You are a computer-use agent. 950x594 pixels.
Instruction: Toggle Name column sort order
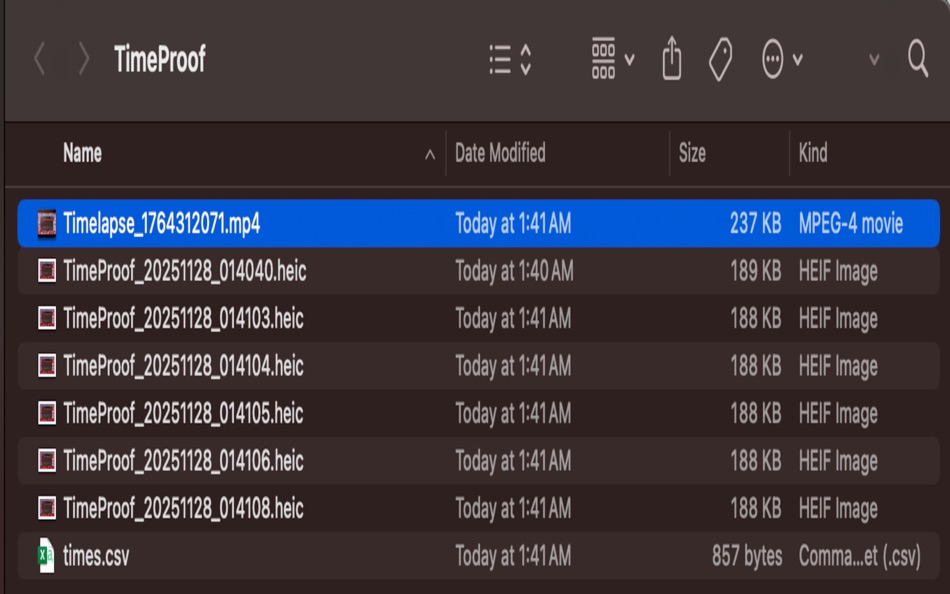click(x=80, y=154)
